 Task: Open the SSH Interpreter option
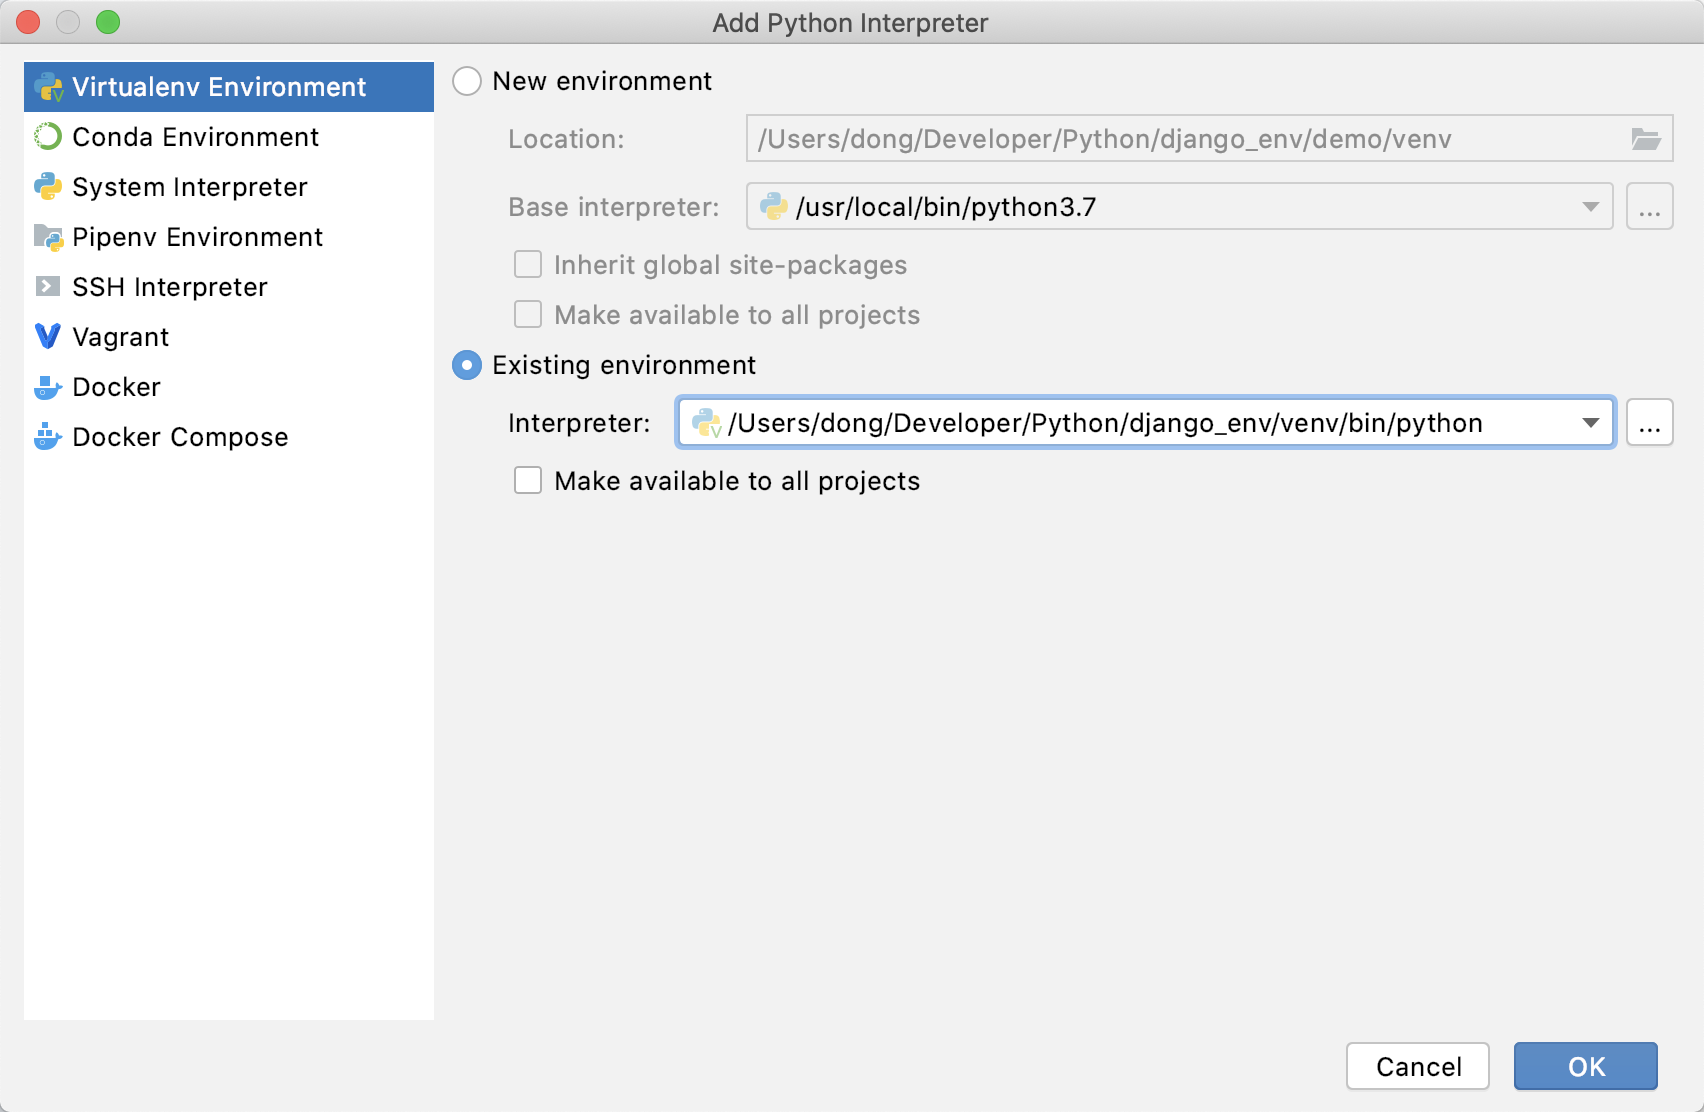[229, 287]
